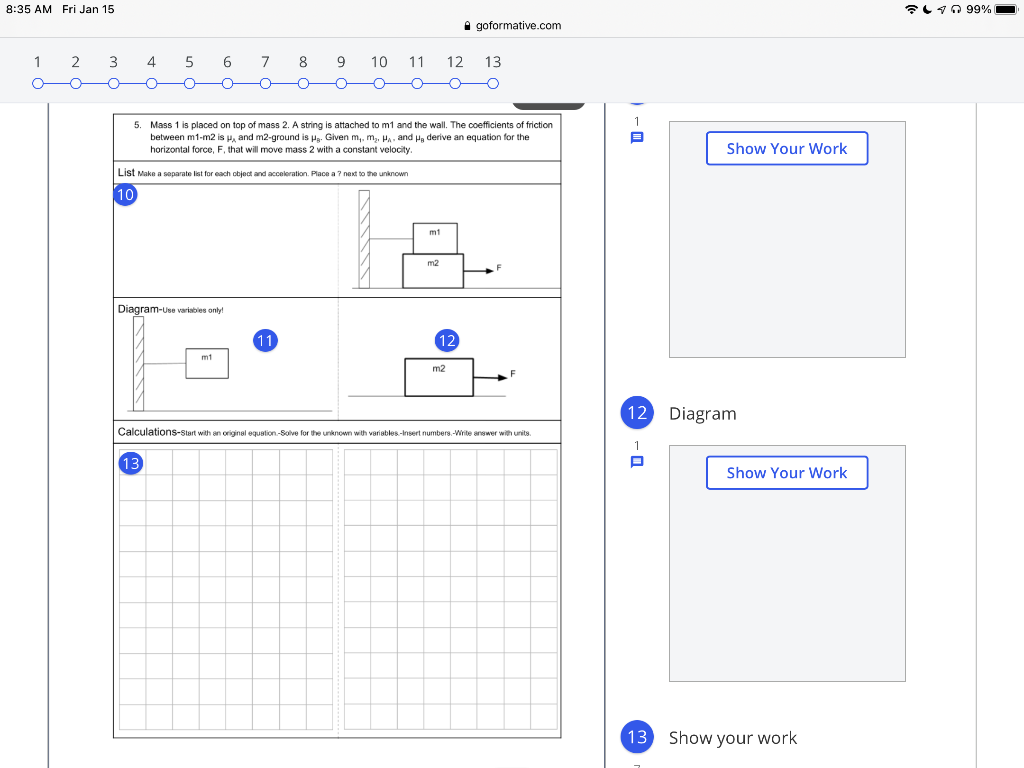
Task: Click the blue marker badge 11 on worksheet
Action: [265, 340]
